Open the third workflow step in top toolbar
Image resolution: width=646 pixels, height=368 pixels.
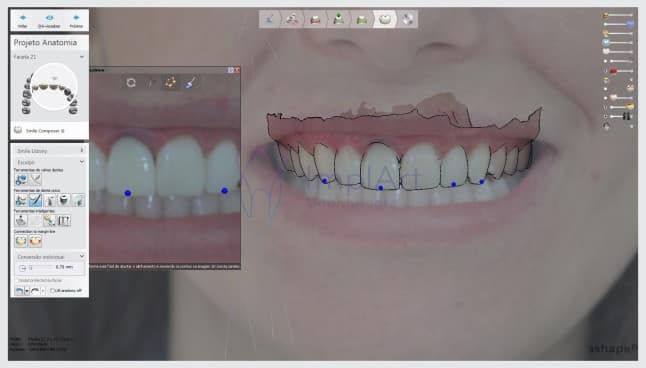click(x=315, y=19)
